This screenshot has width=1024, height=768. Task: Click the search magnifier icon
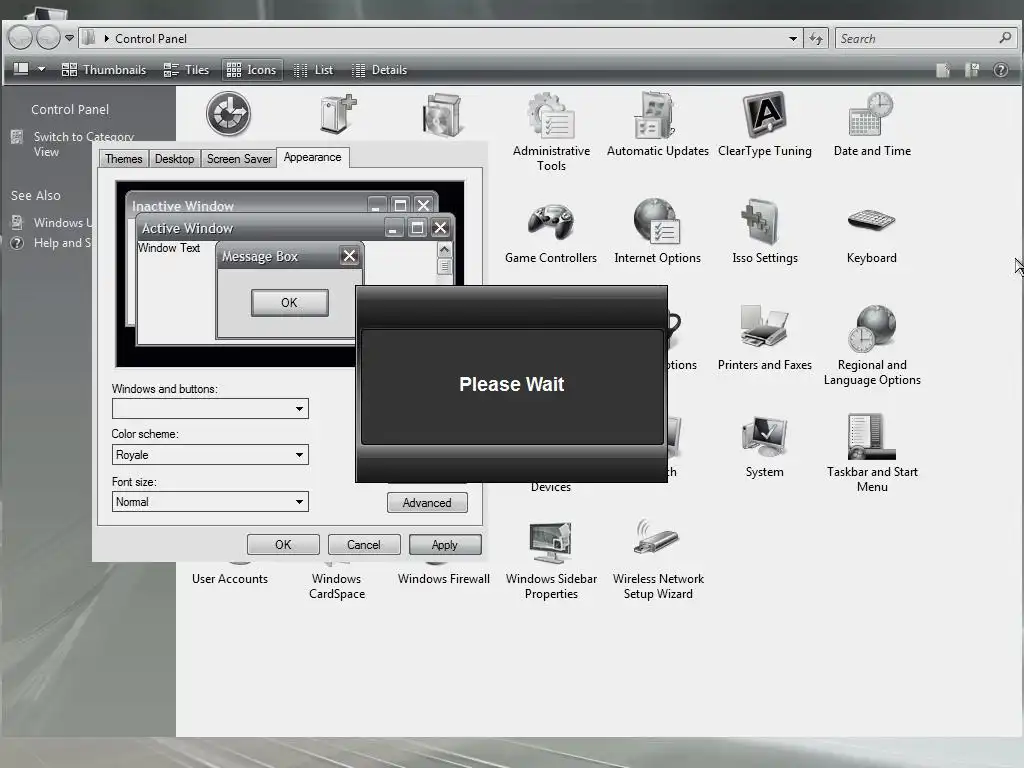click(1005, 38)
